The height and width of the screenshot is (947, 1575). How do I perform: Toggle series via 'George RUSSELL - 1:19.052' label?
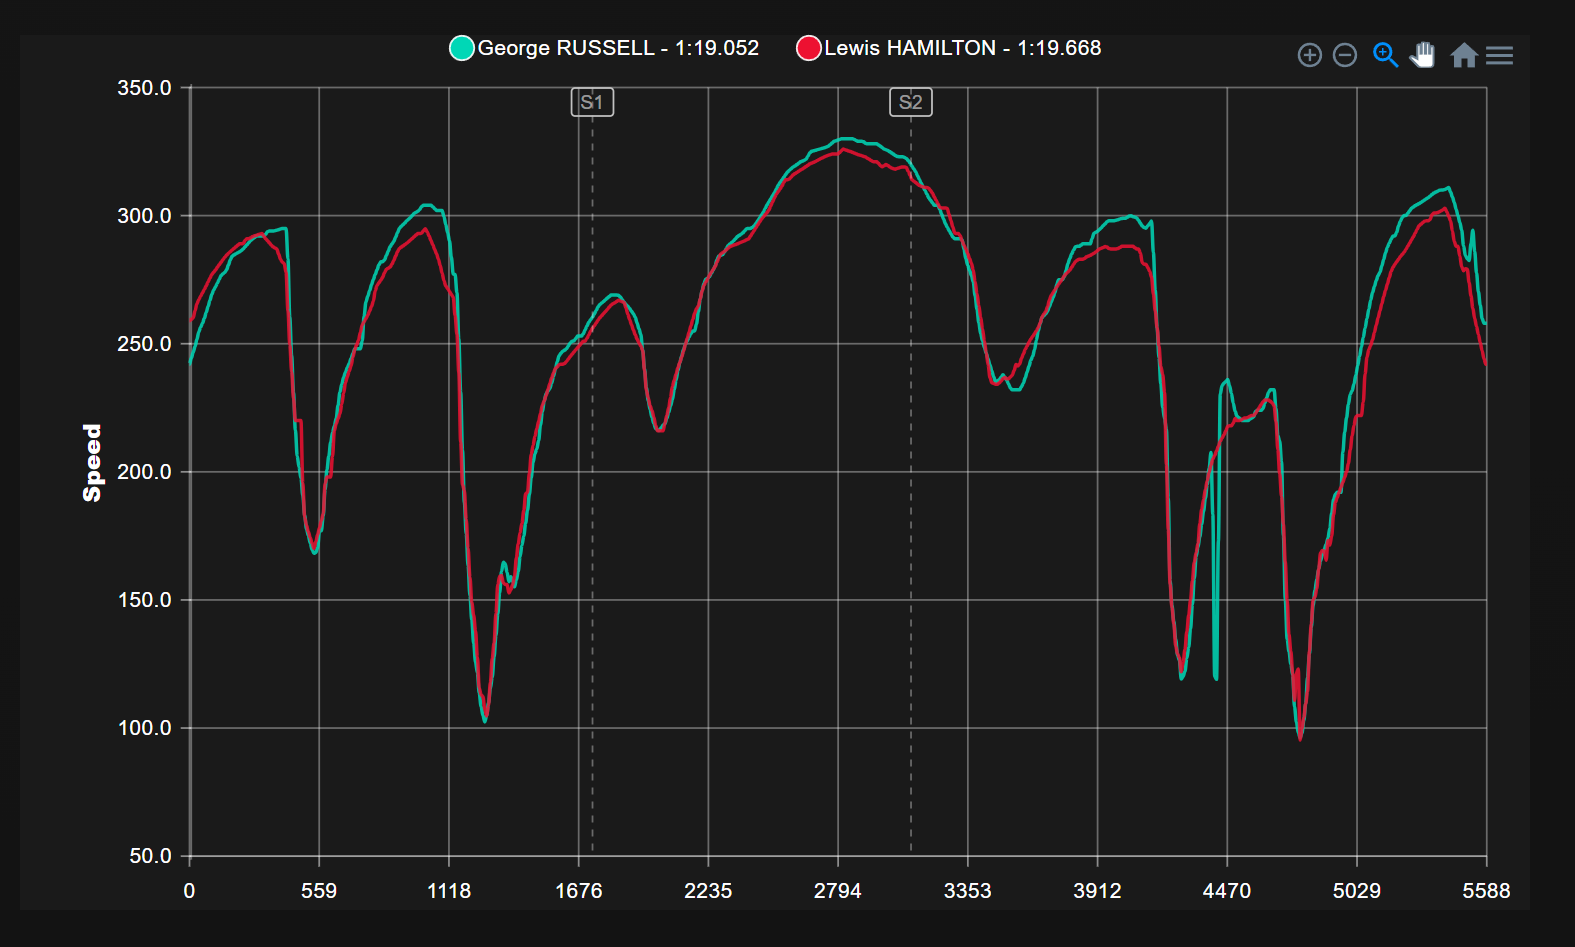tap(618, 48)
